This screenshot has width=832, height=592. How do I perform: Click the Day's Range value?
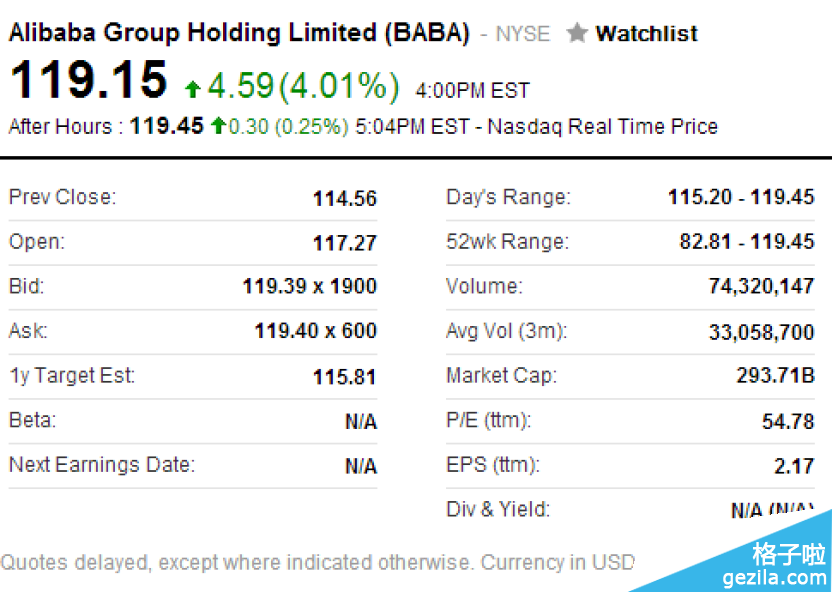click(x=741, y=197)
